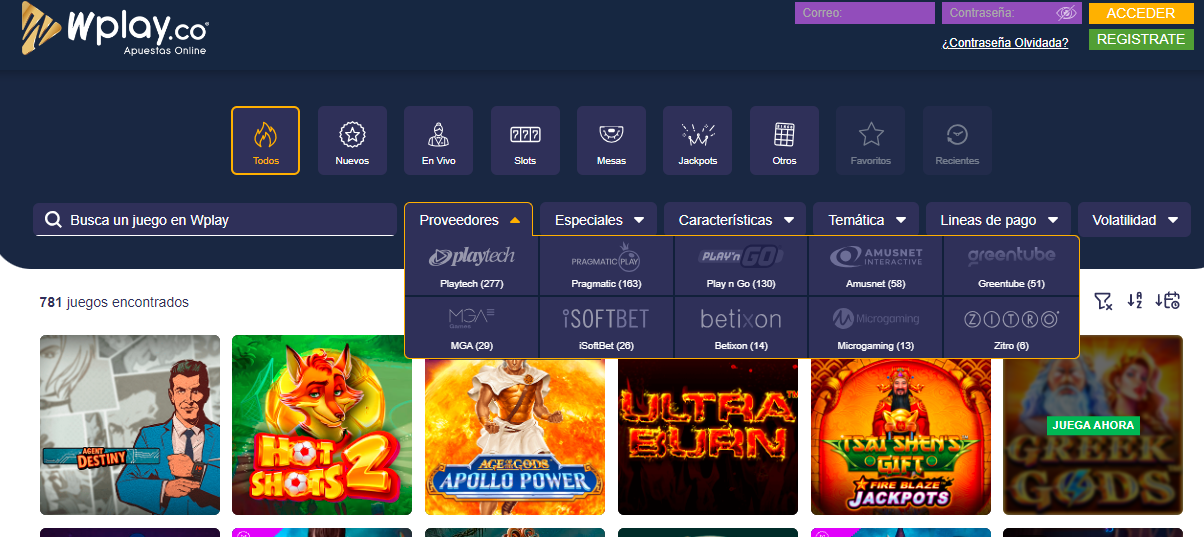Filter by iSoftBet provider
This screenshot has width=1204, height=537.
point(606,327)
